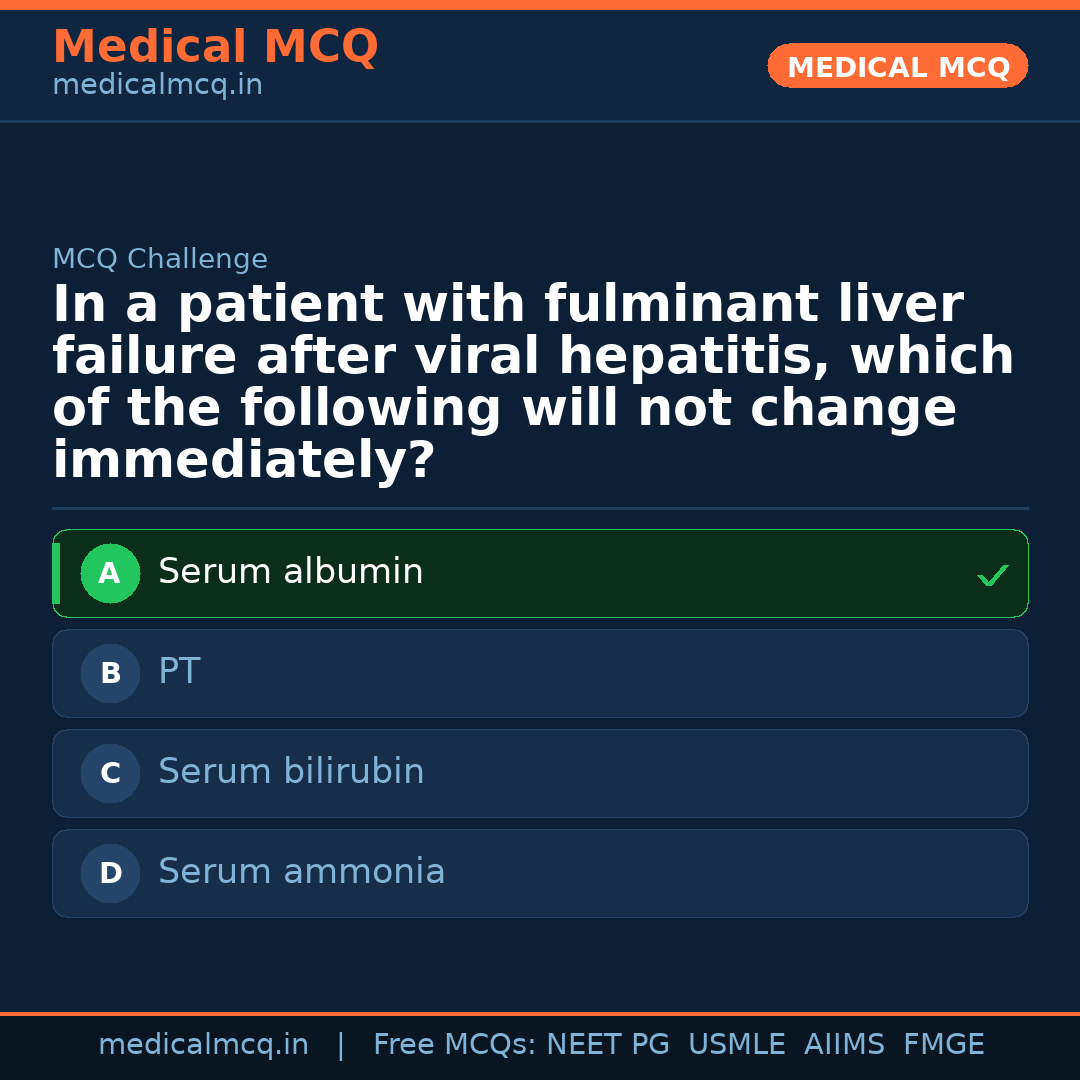Viewport: 1080px width, 1080px height.
Task: Select AIIMS in the footer
Action: 844,1045
